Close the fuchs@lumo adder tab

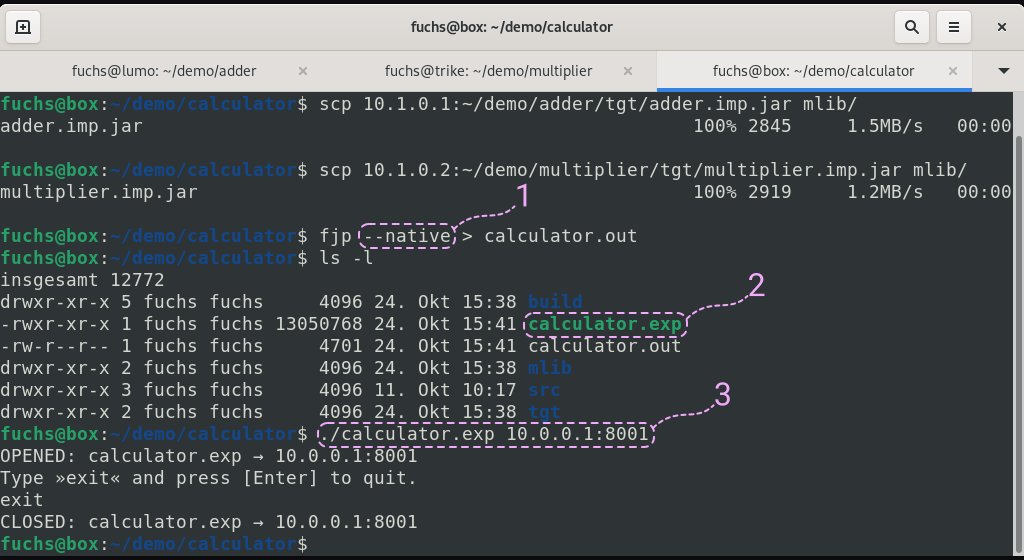(302, 70)
